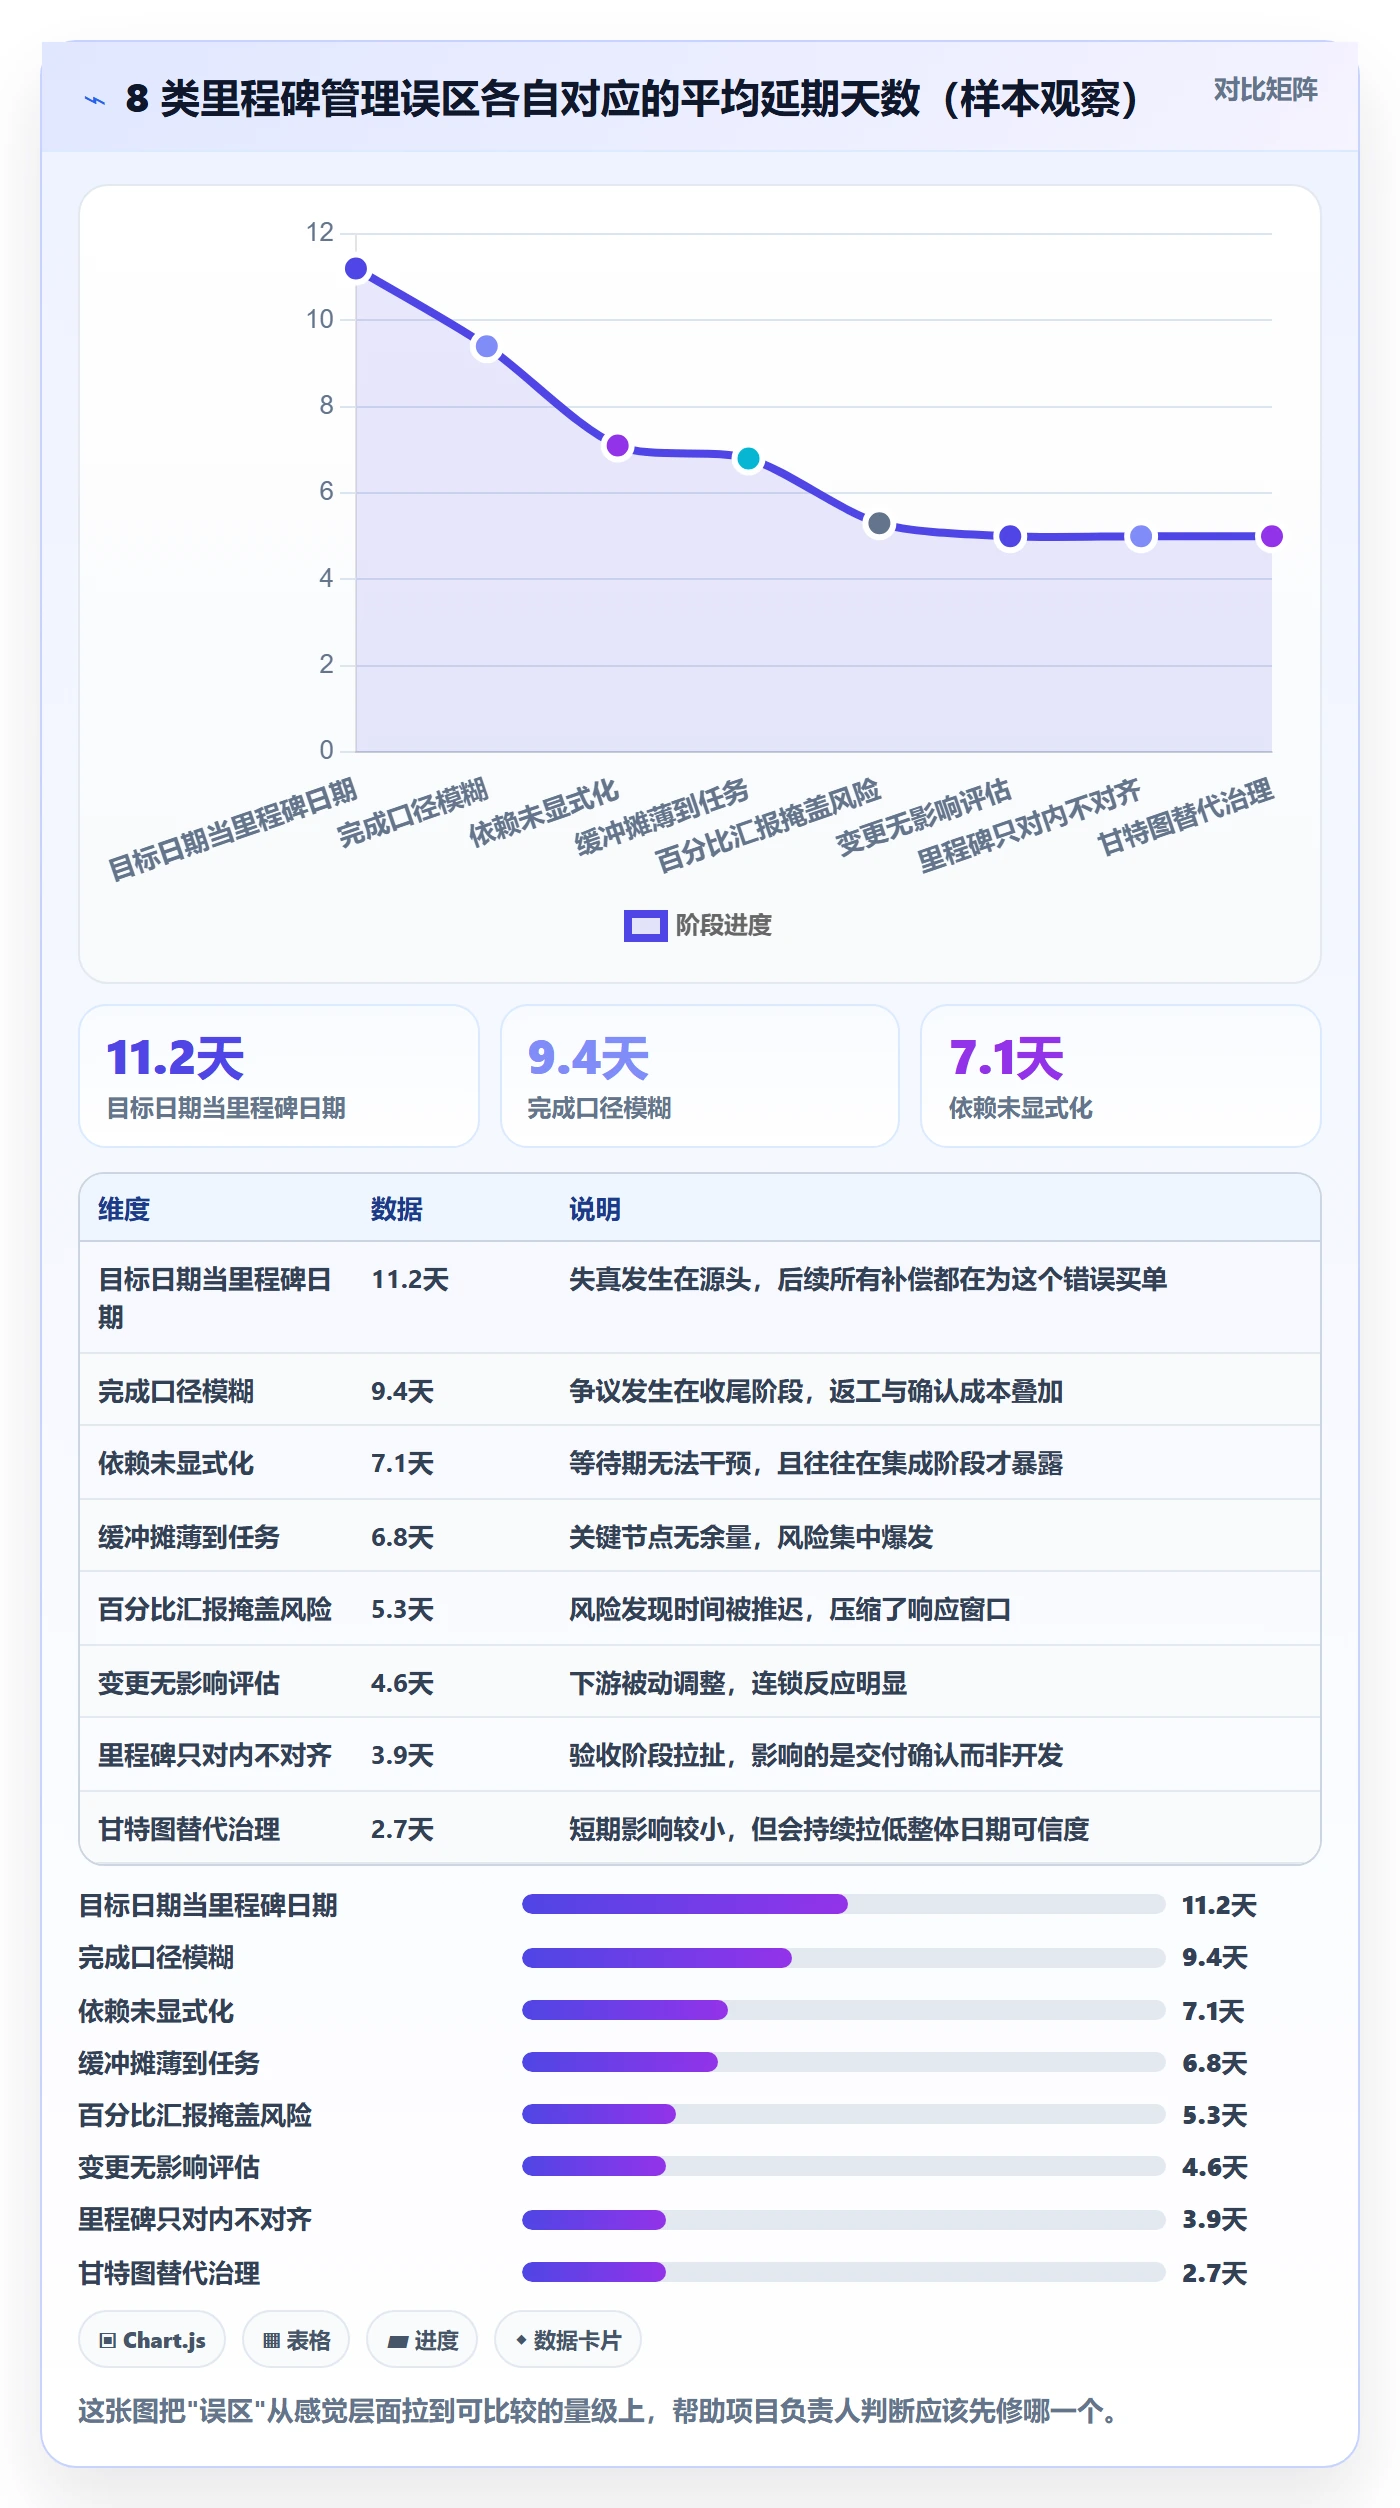Click the 维度 column header
Viewport: 1400px width, 2508px height.
[124, 1209]
